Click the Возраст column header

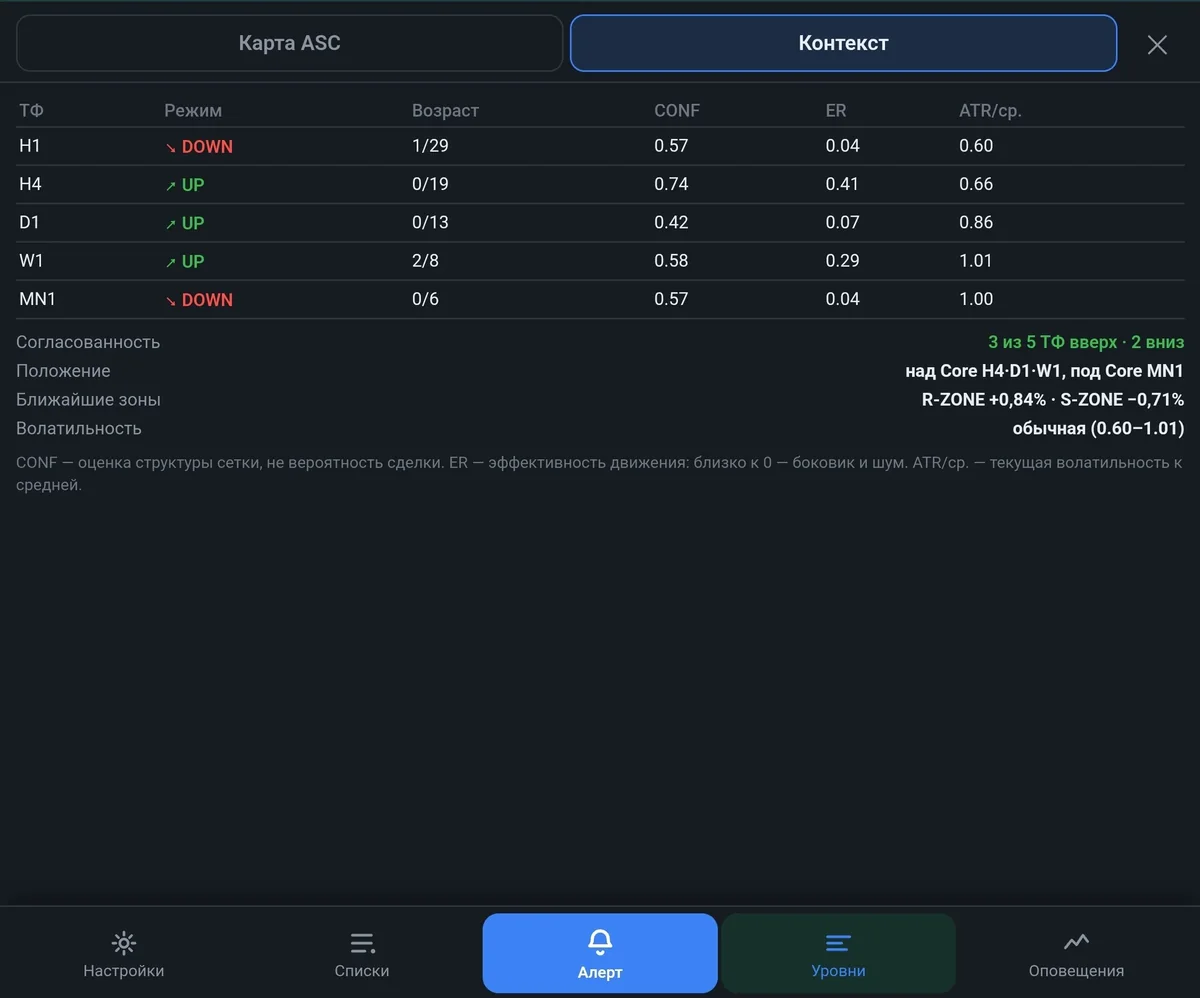pos(445,110)
